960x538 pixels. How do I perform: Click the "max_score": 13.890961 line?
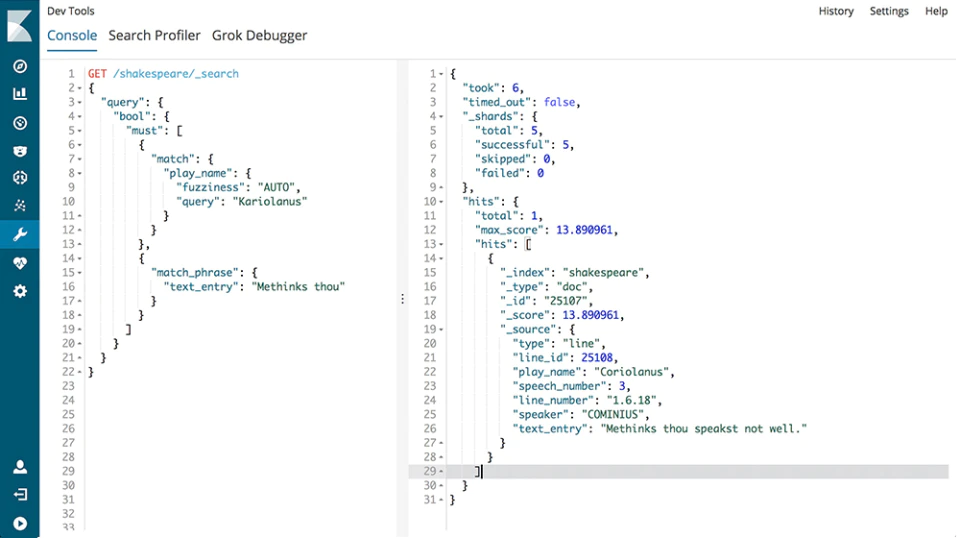tap(546, 230)
